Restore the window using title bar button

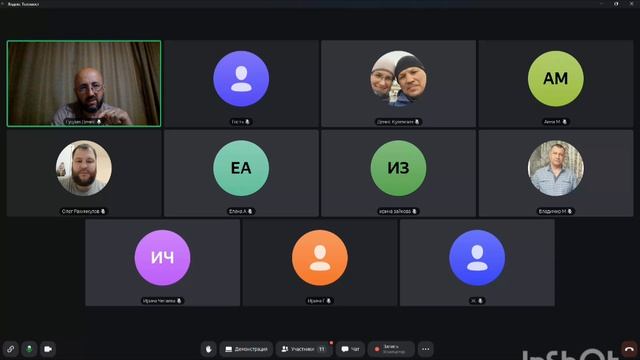coord(616,4)
